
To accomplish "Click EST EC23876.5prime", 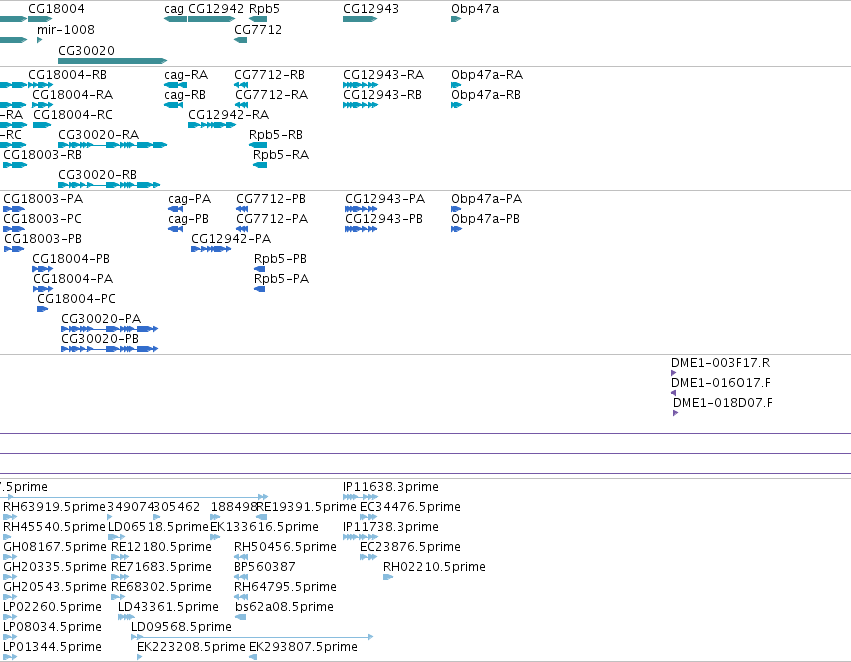I will coord(410,548).
